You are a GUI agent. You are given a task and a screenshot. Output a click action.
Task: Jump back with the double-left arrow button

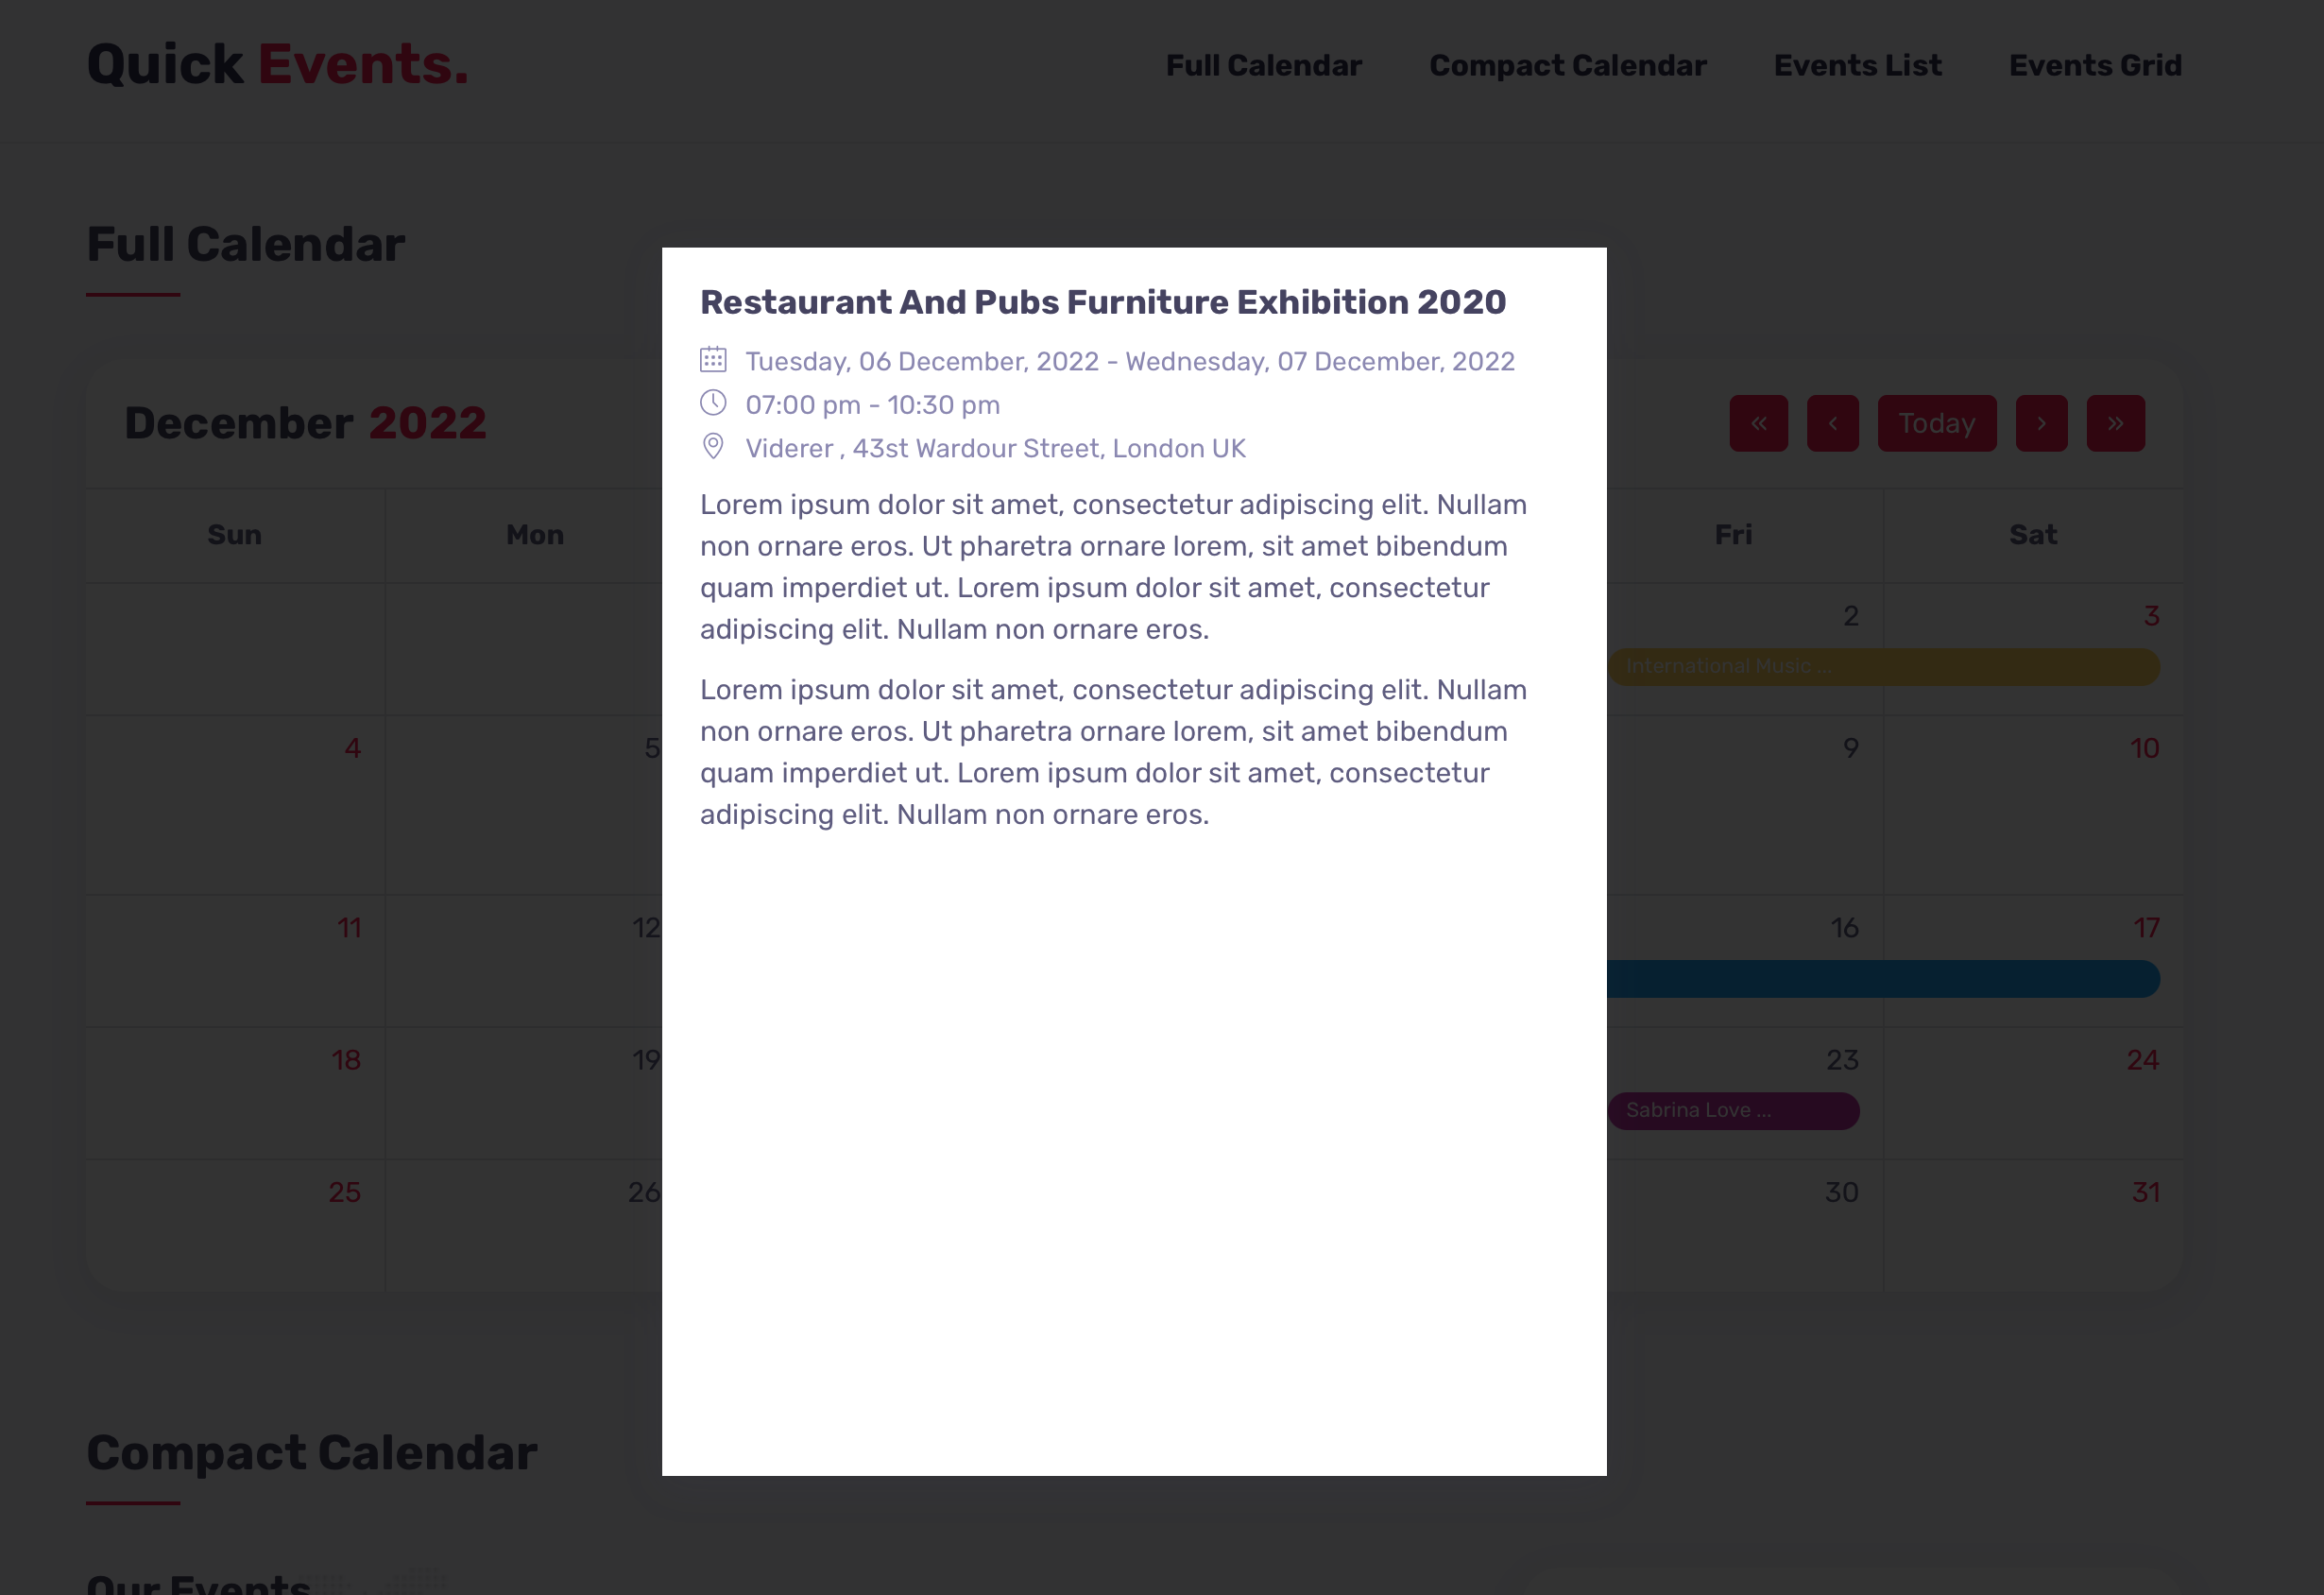click(1758, 423)
